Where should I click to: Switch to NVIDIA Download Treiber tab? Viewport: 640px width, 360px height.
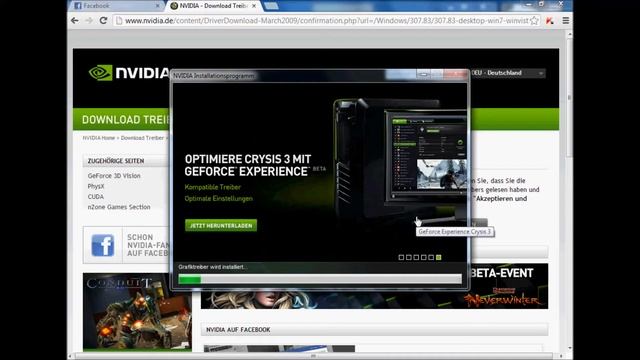[x=213, y=6]
